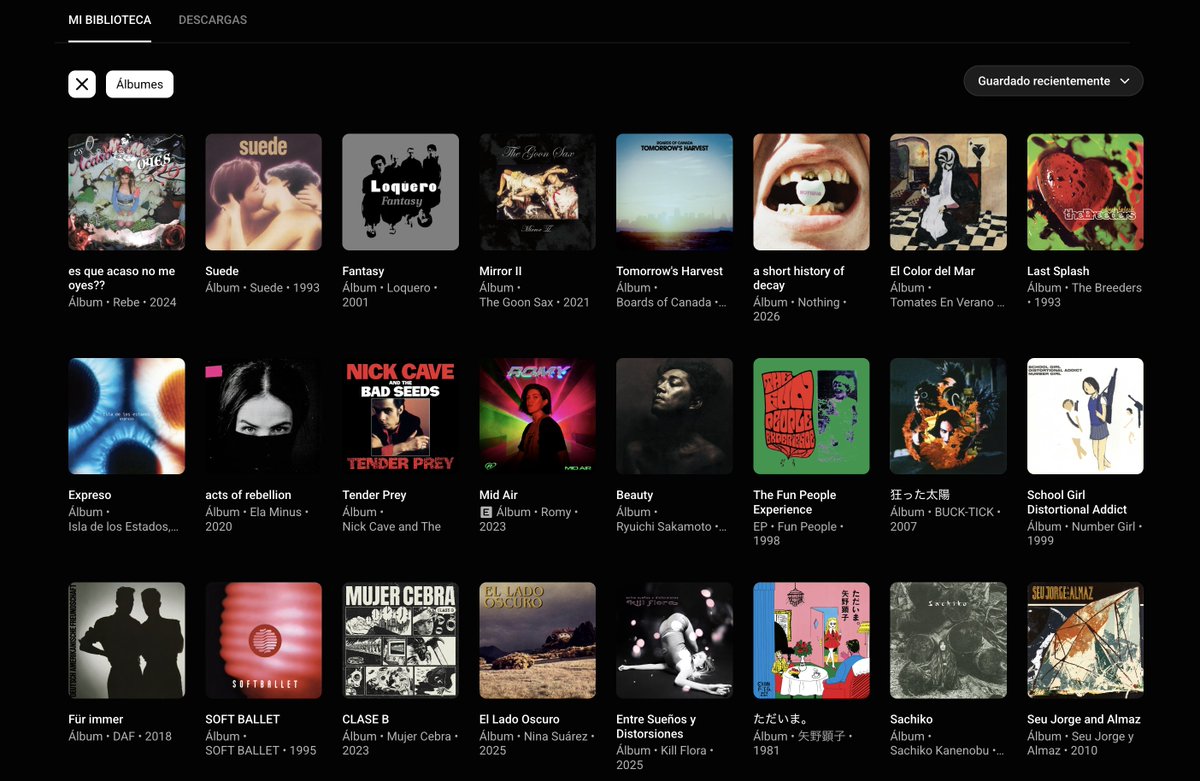Open the ただいま。 album cover
1200x781 pixels.
click(x=812, y=640)
